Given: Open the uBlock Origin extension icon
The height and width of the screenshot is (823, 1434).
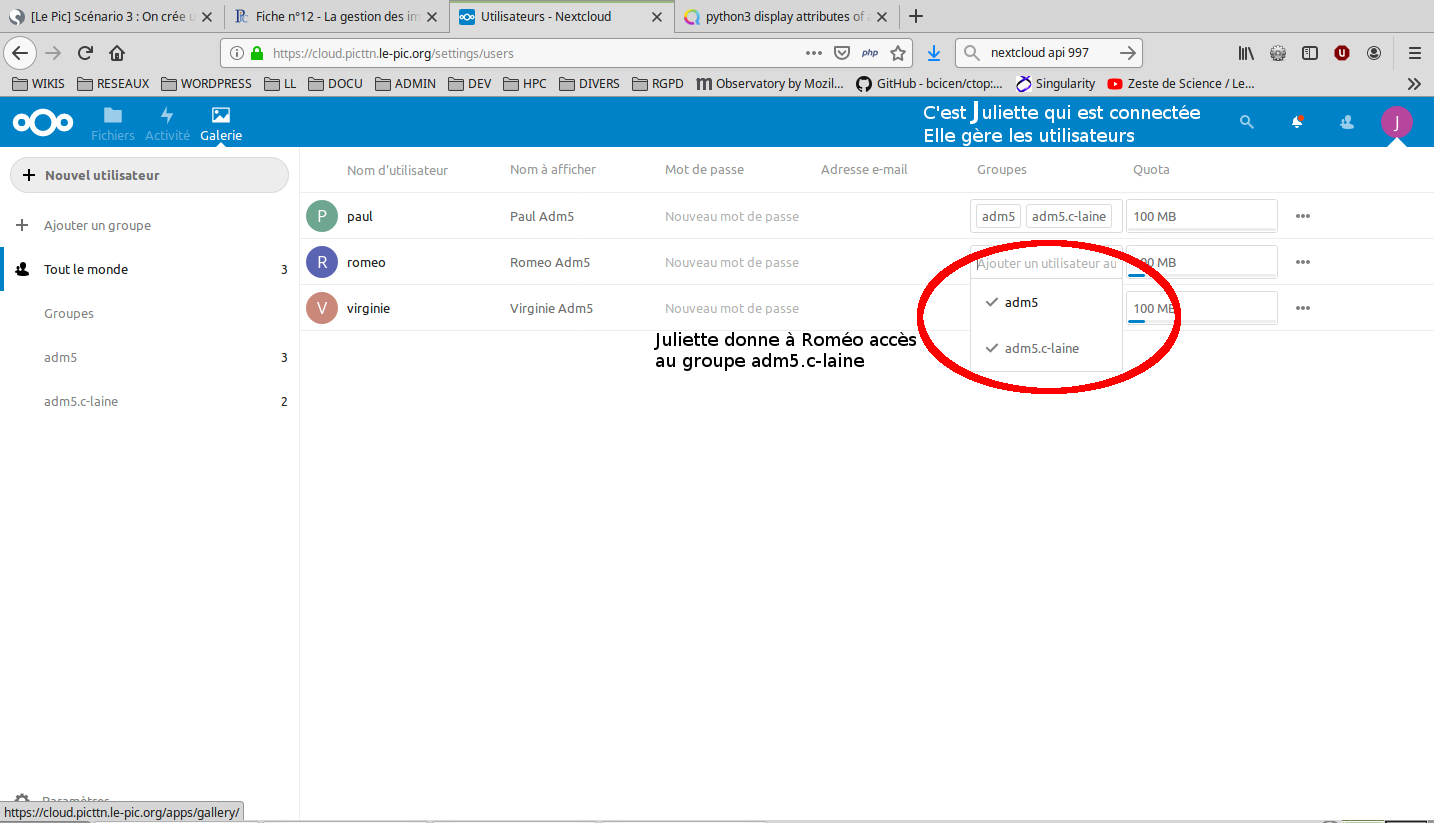Looking at the screenshot, I should point(1342,53).
